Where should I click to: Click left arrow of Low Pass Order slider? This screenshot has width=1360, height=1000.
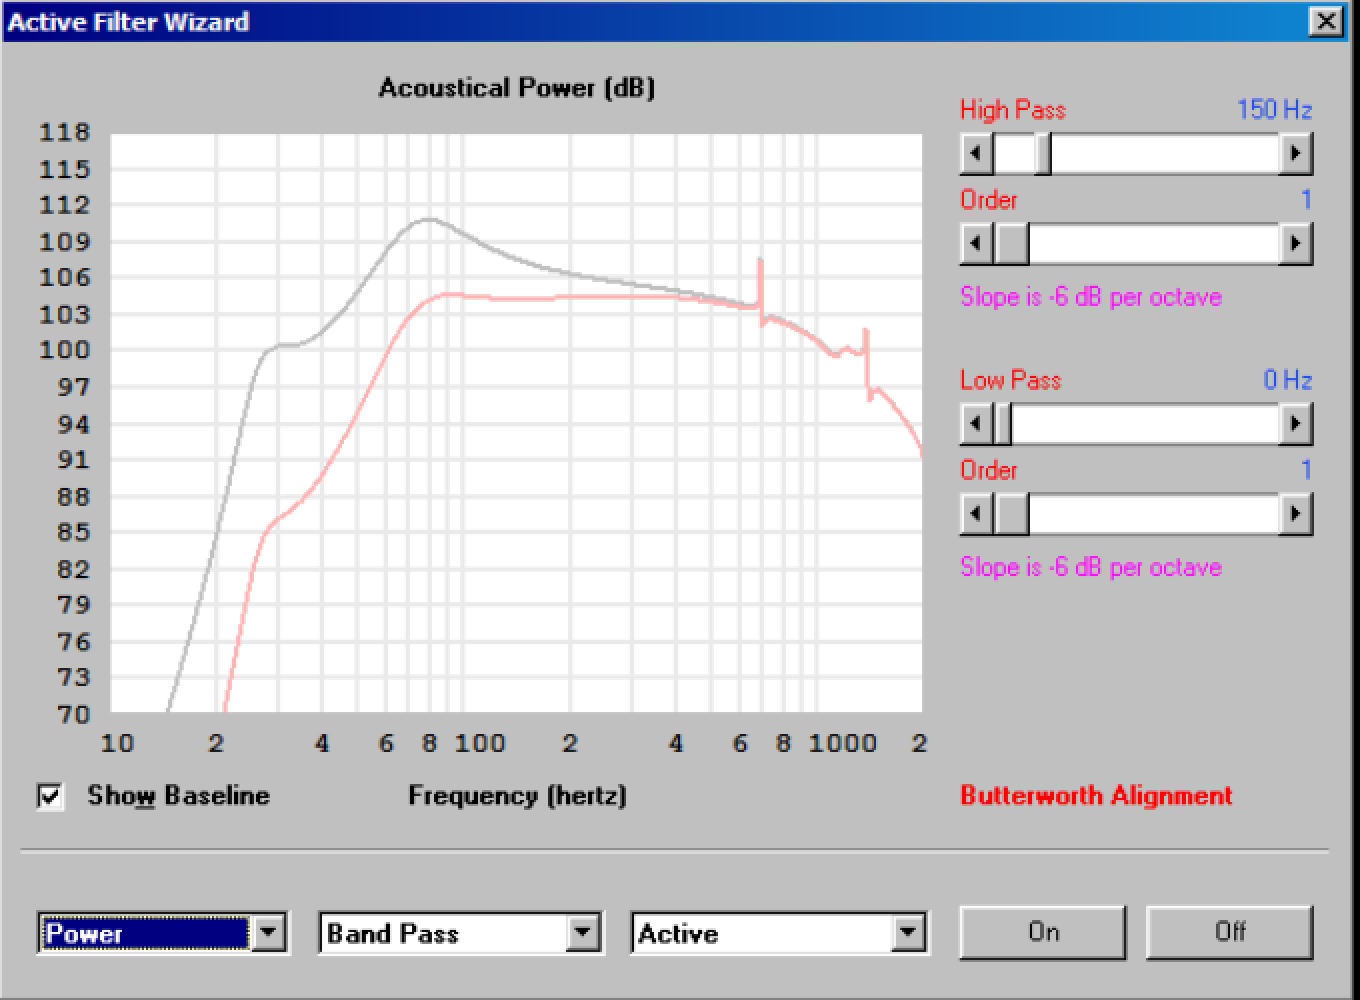click(977, 514)
